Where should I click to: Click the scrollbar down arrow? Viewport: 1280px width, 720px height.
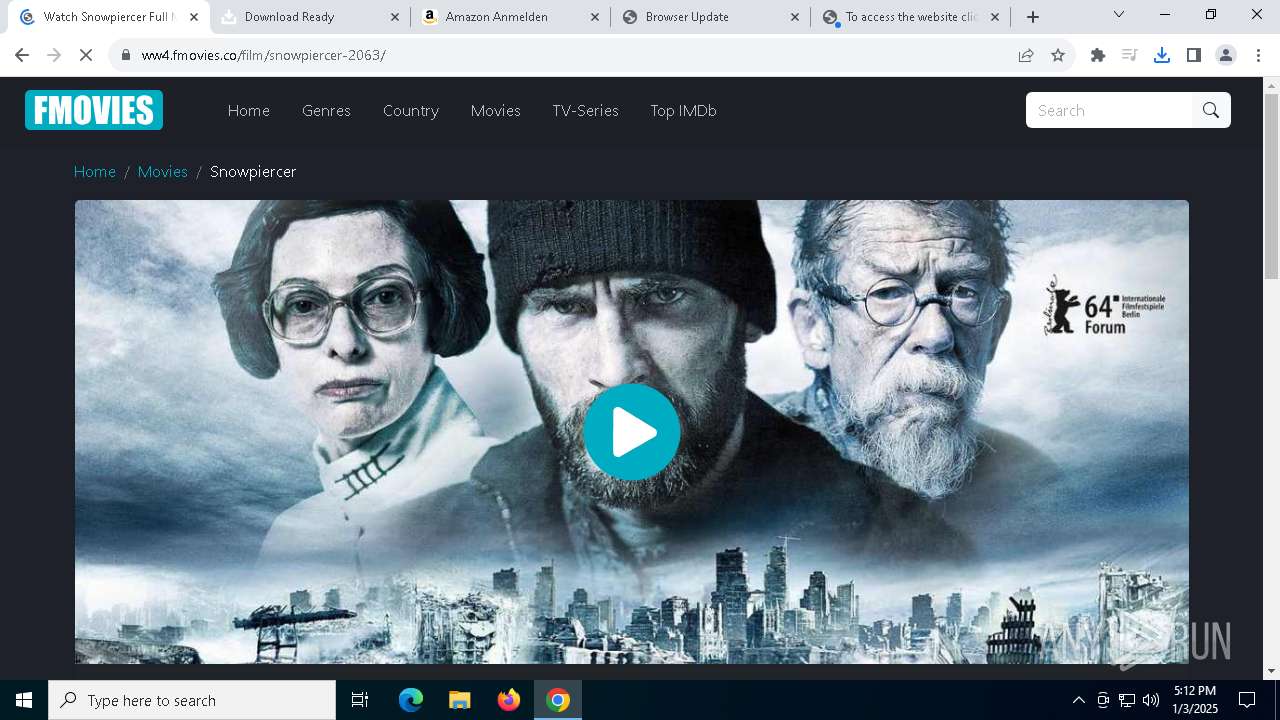point(1271,671)
